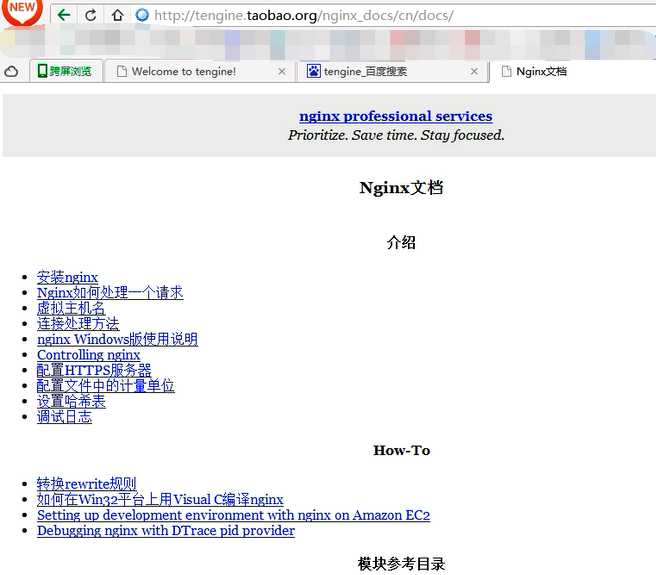Viewport: 656px width, 575px height.
Task: Open 虚拟主机名 link
Action: point(71,308)
